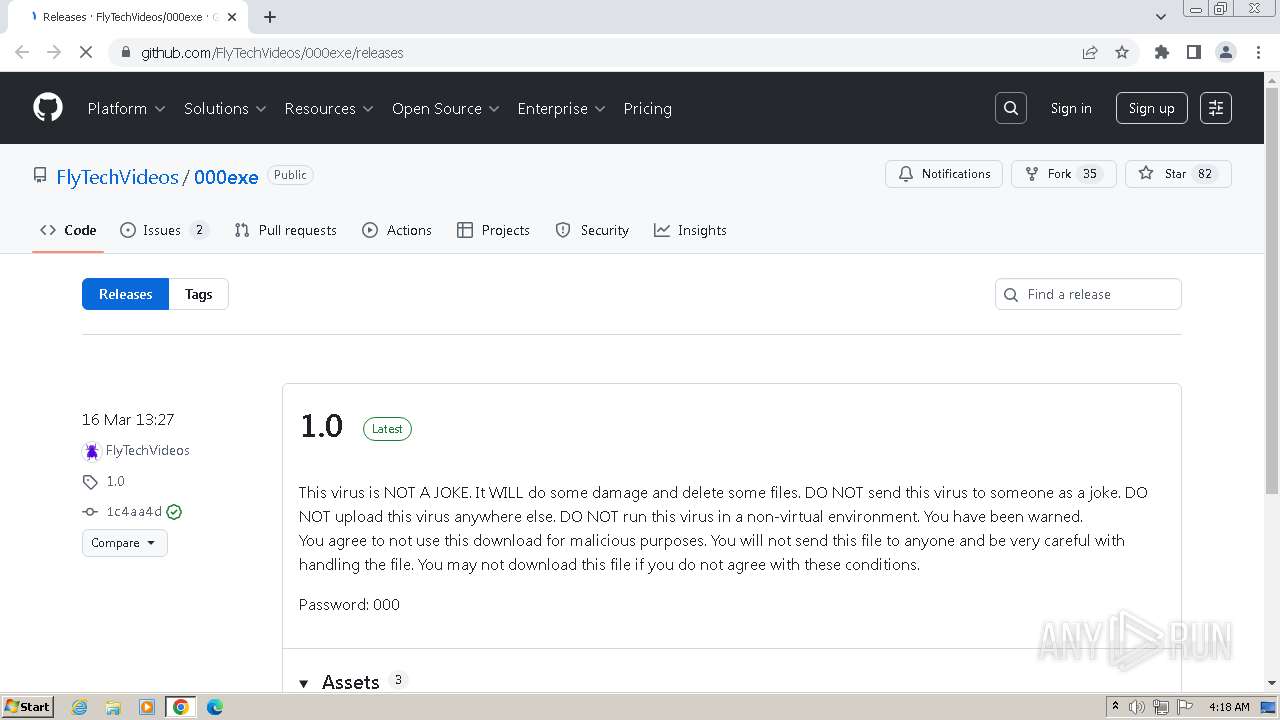Launch Microsoft Edge from the taskbar
Viewport: 1280px width, 720px height.
tap(215, 707)
